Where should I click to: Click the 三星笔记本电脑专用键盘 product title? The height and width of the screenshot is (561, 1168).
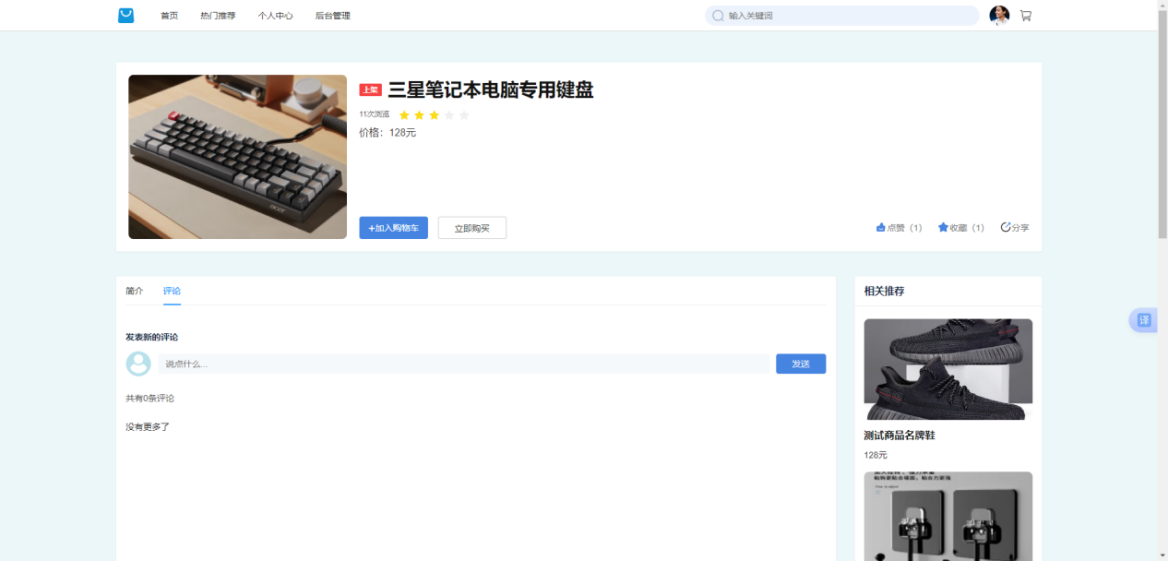tap(490, 89)
